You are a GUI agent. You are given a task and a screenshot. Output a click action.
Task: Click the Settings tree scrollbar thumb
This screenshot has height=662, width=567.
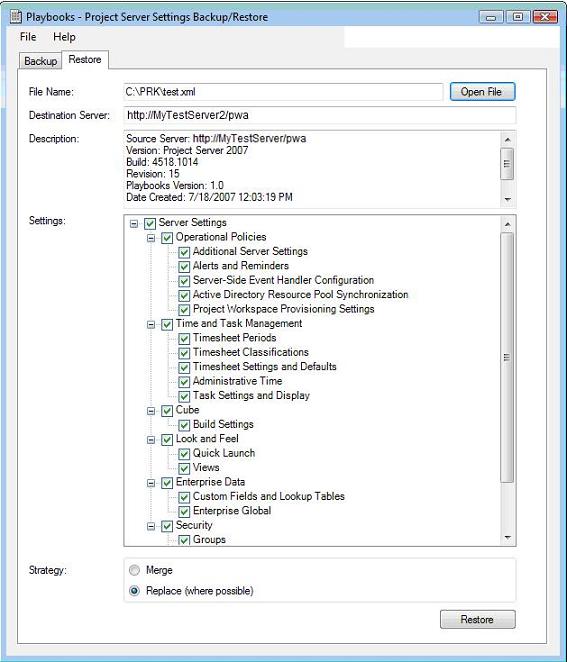tap(507, 357)
